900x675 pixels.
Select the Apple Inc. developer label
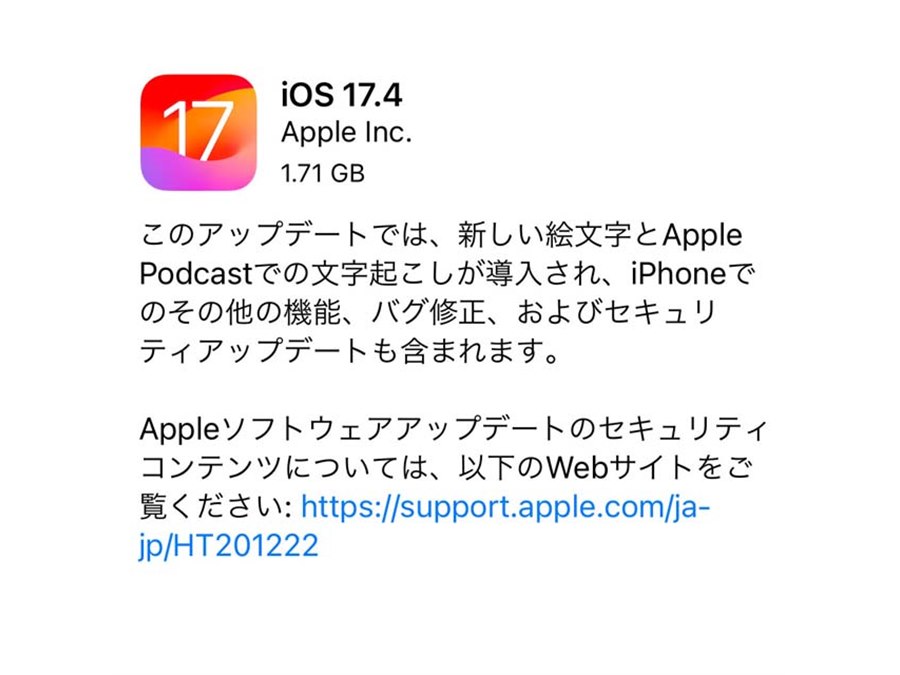point(346,133)
